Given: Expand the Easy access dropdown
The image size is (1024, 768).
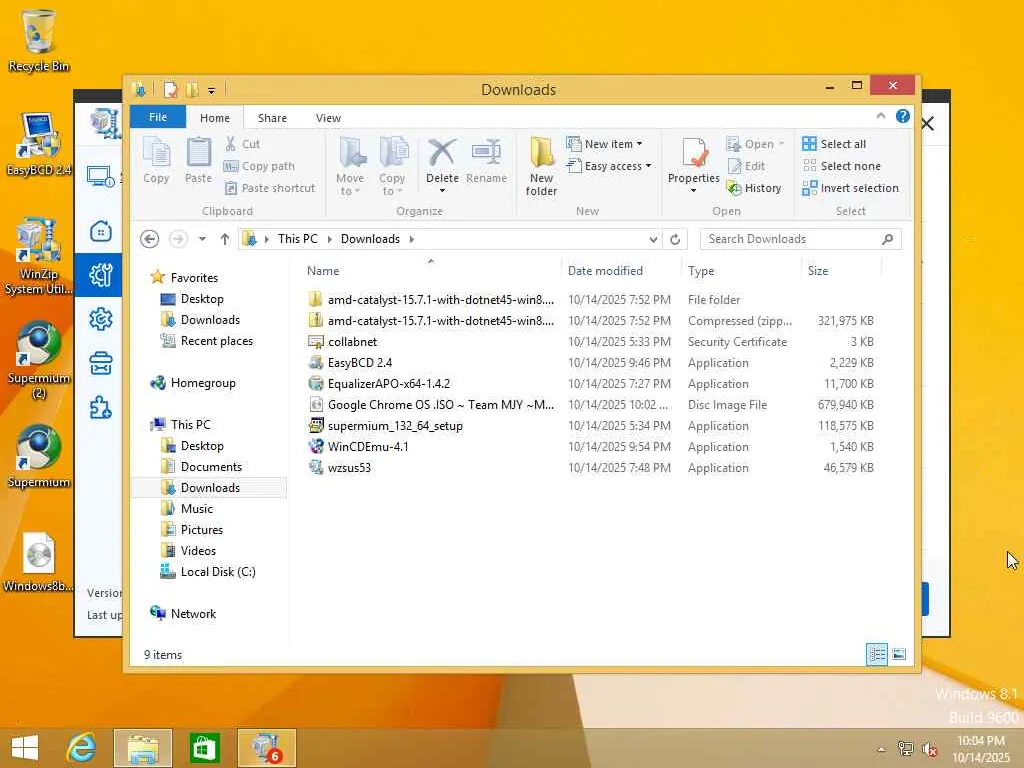Looking at the screenshot, I should coord(609,166).
